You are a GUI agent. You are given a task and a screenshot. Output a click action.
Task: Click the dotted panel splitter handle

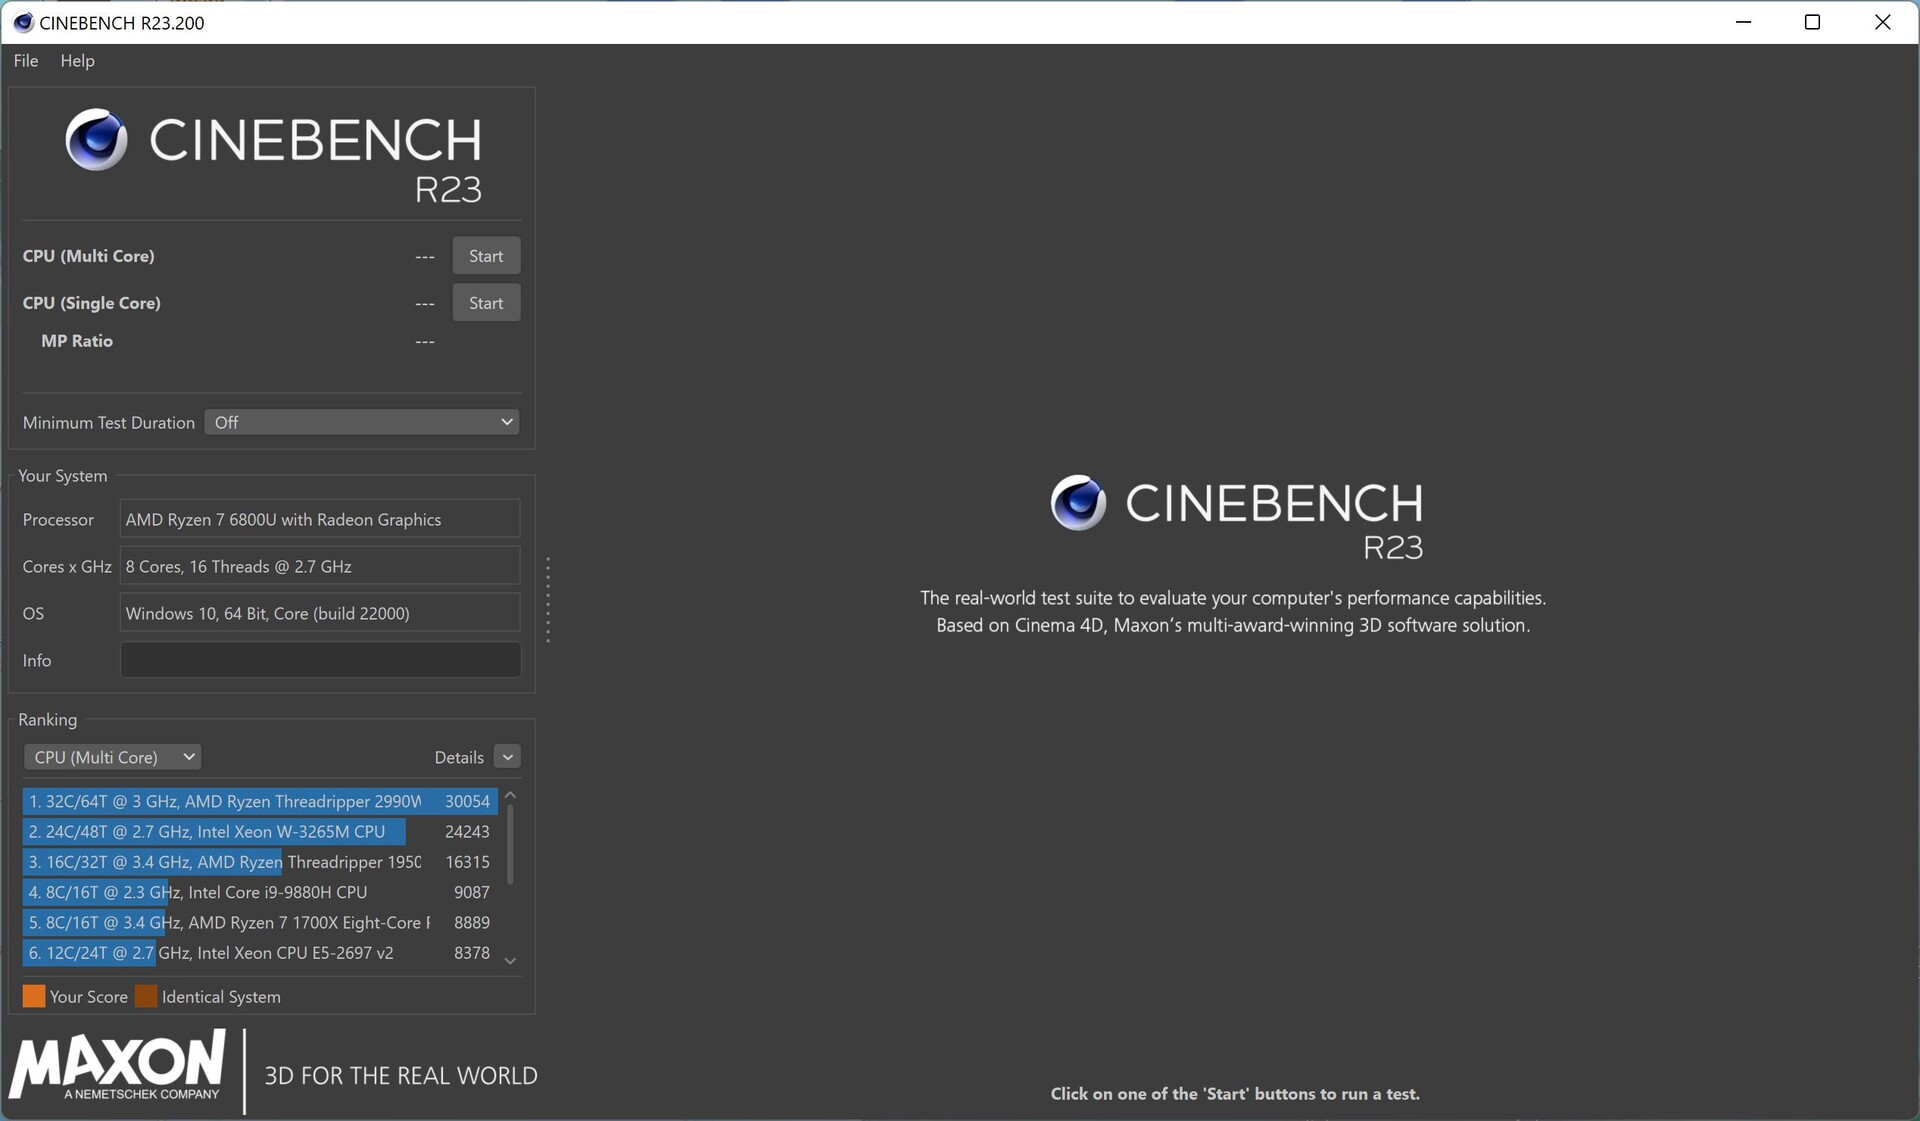(x=548, y=600)
